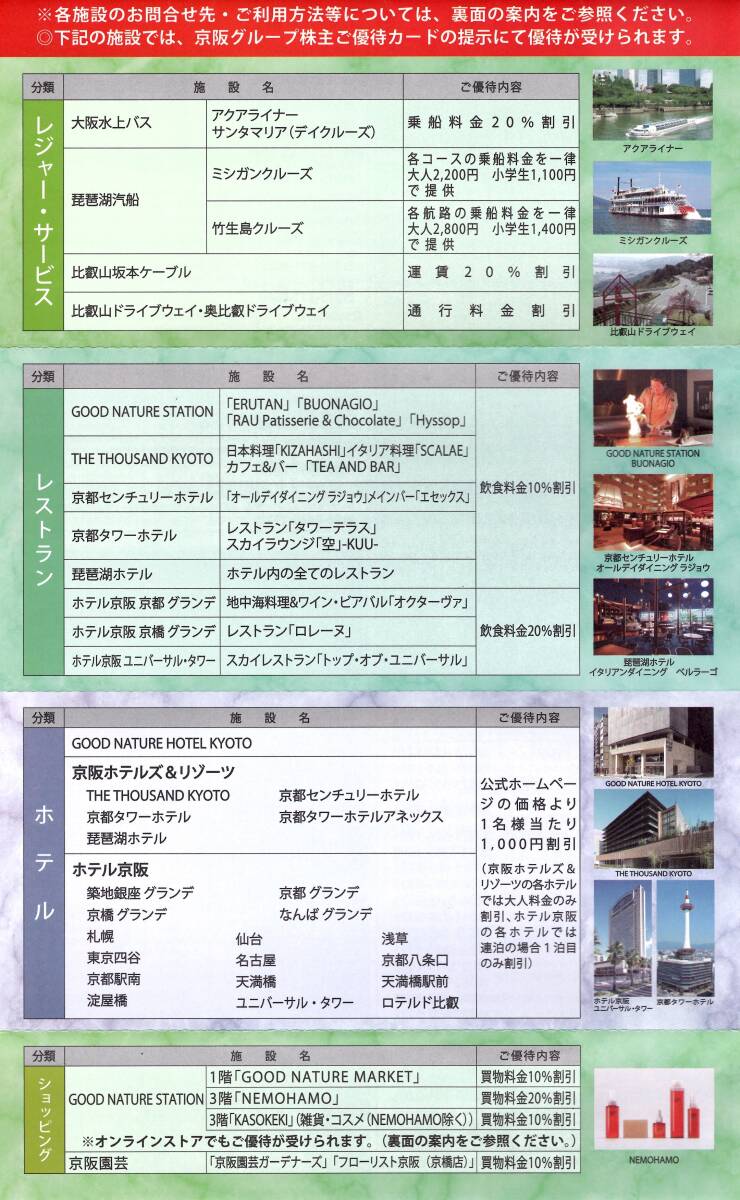Click the 琵琶湖ホテル ベルラーゴ dining photo
The image size is (740, 1200).
[653, 616]
